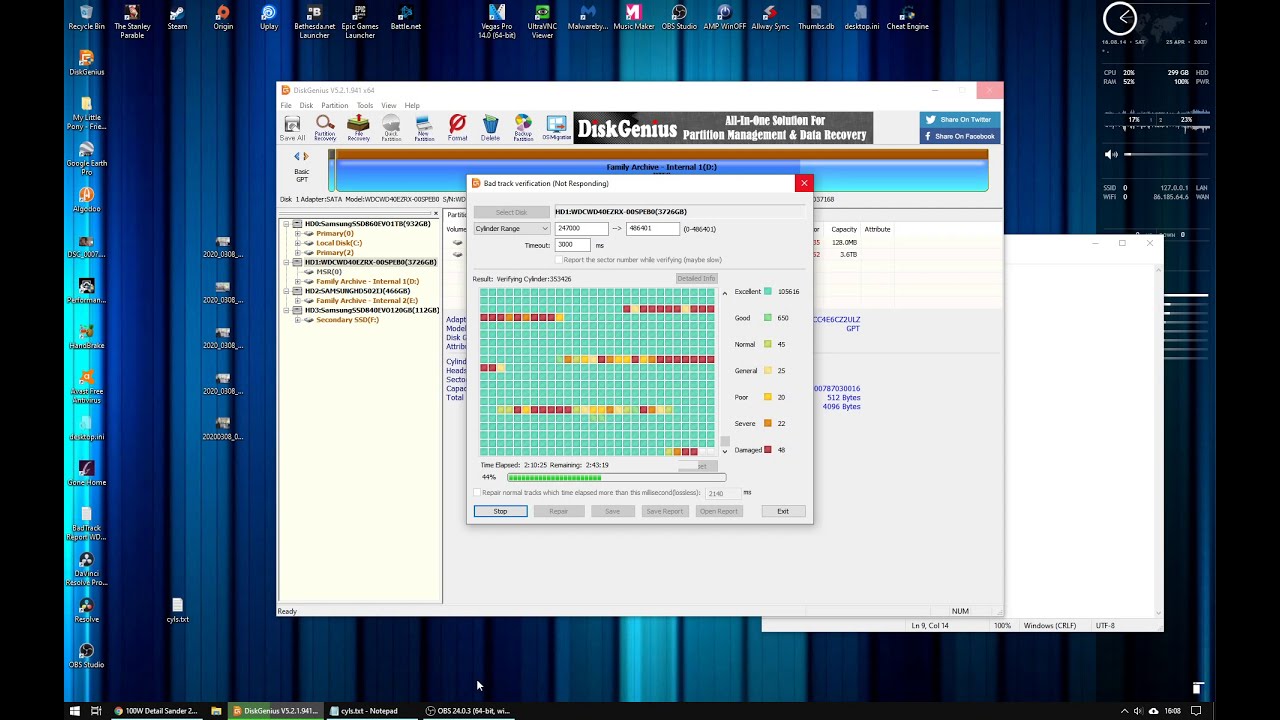Click the Save All toolbar icon
This screenshot has height=720, width=1280.
[x=292, y=128]
